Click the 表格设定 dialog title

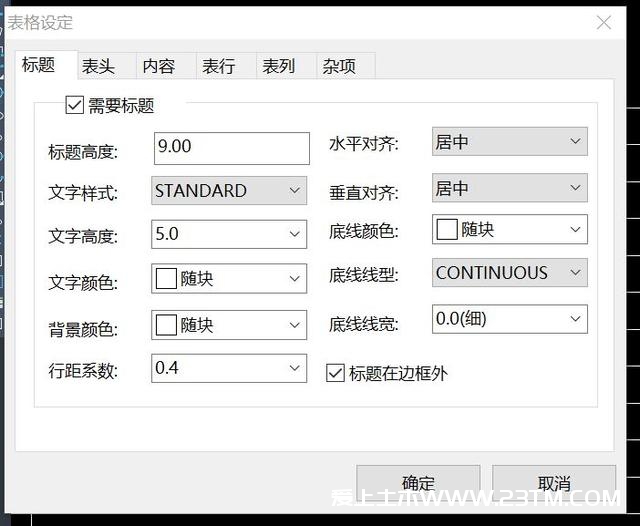click(x=40, y=22)
